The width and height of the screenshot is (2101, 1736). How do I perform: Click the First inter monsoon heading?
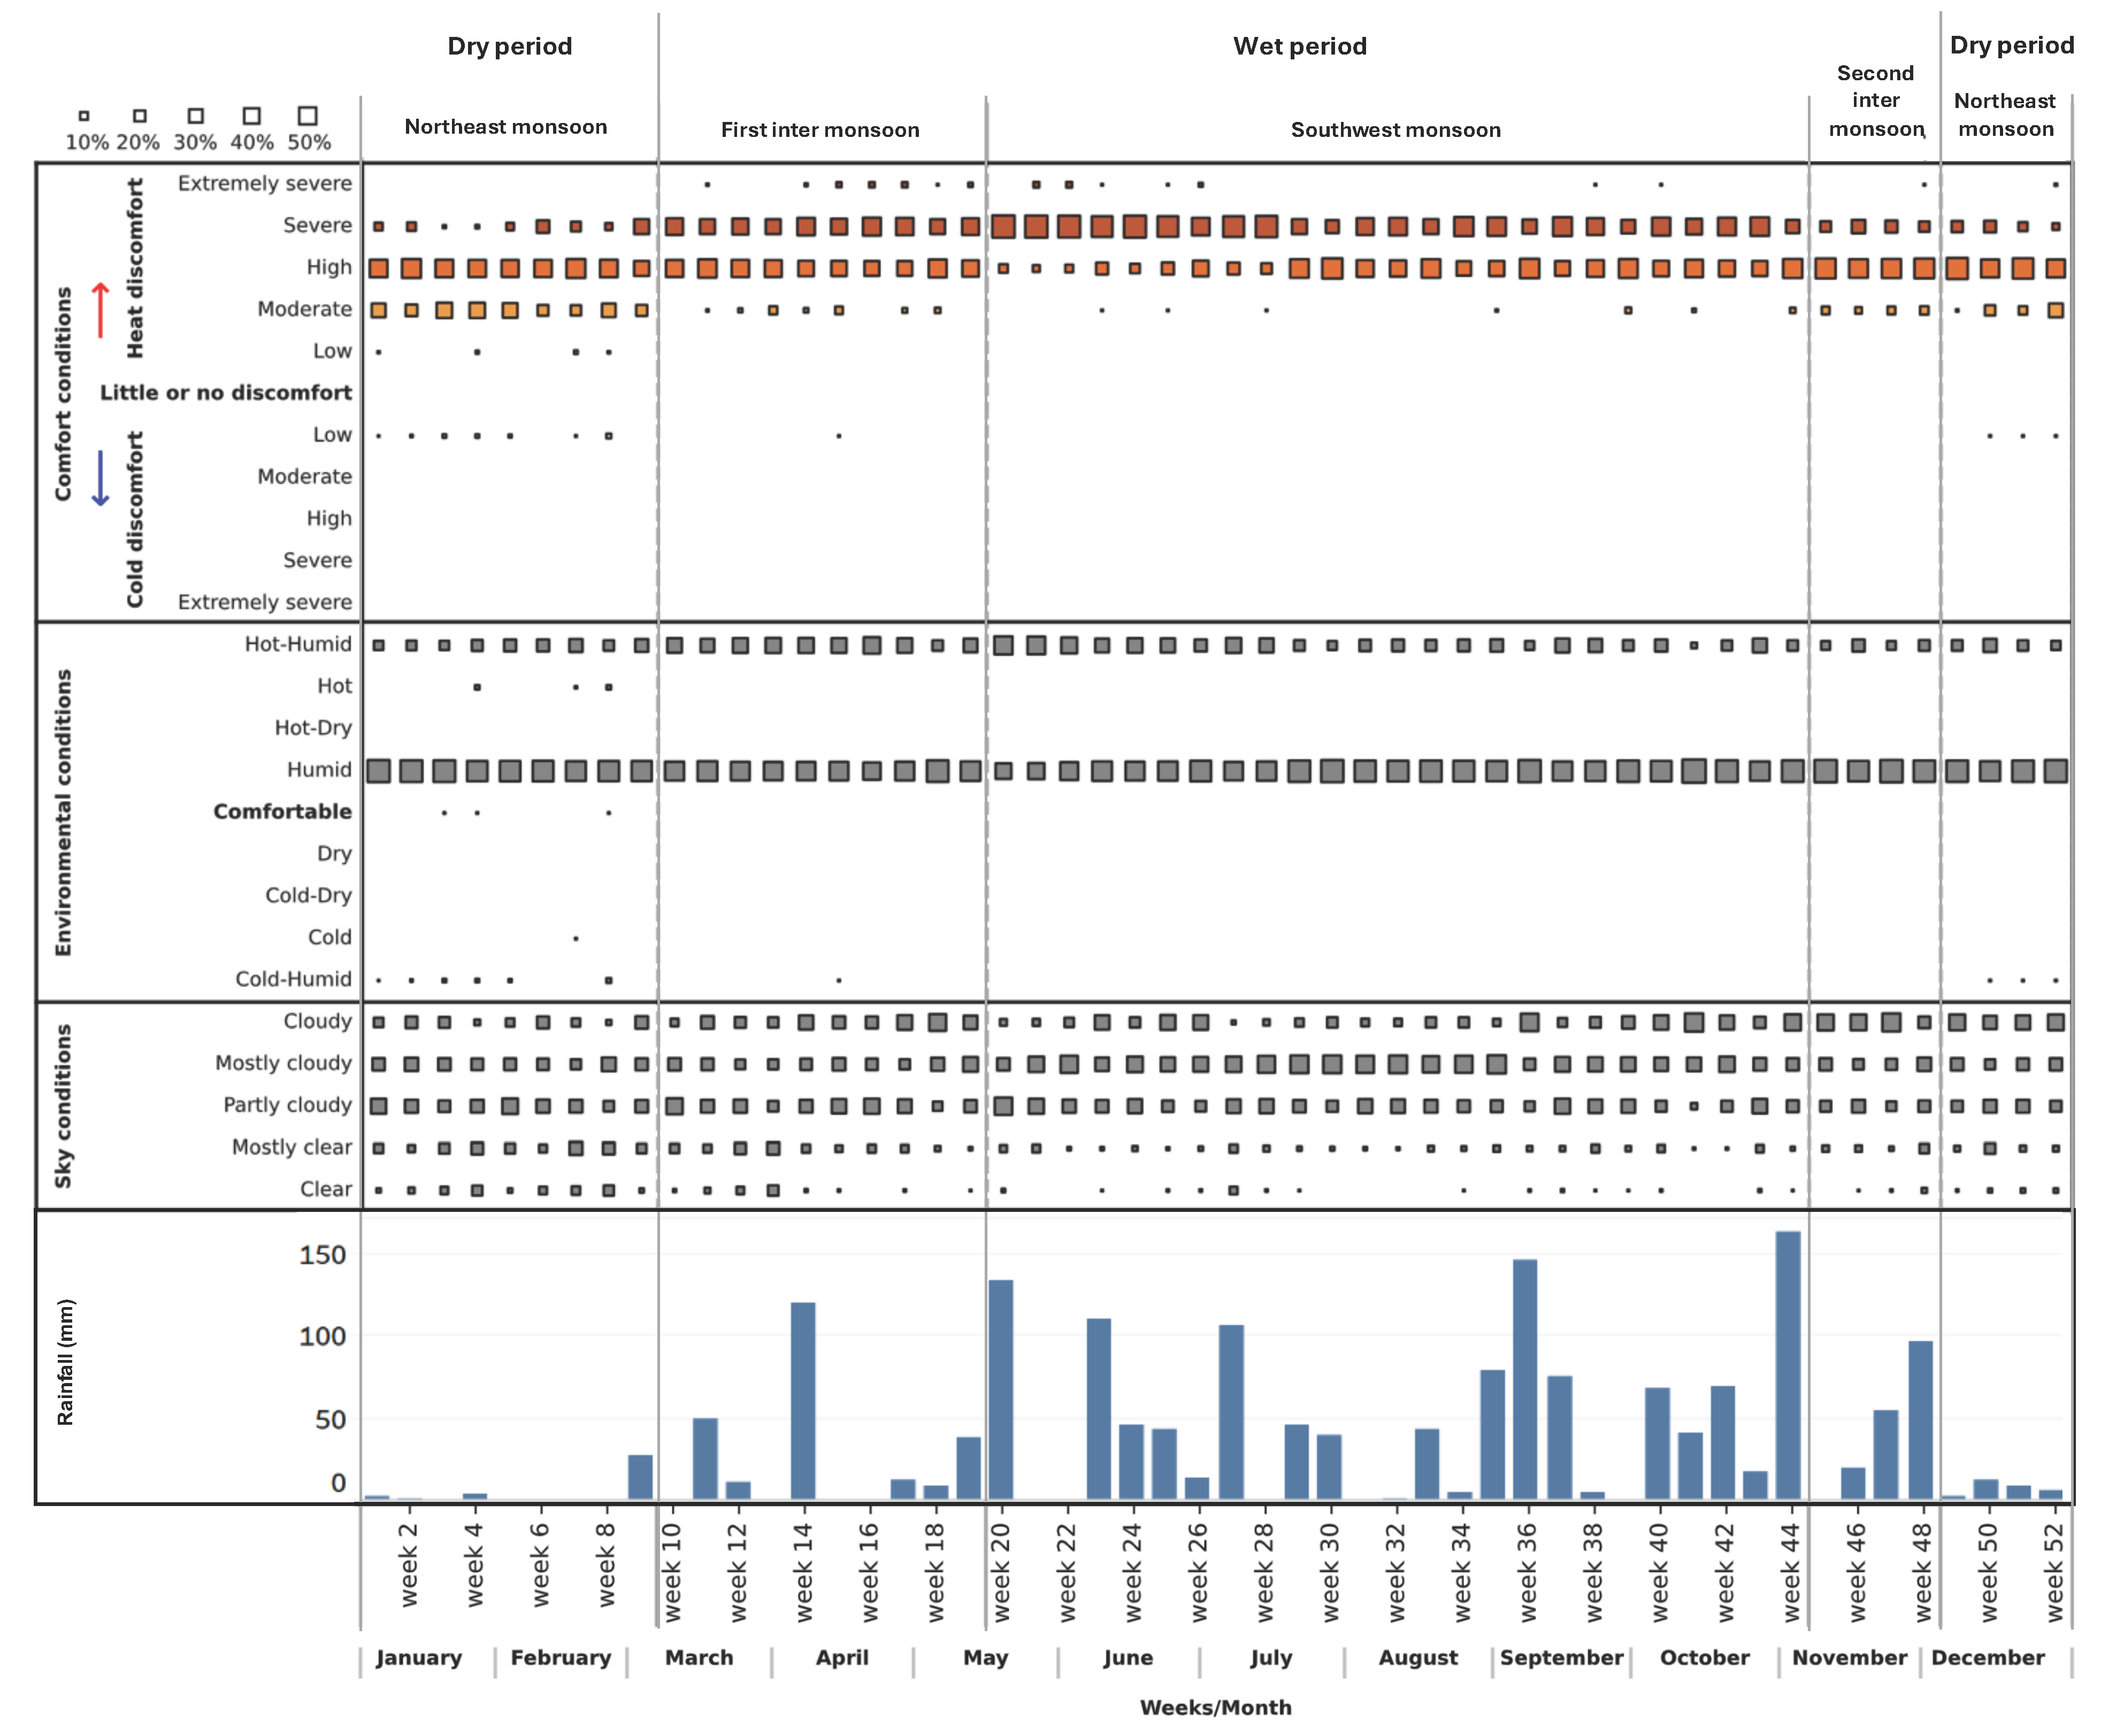point(820,130)
